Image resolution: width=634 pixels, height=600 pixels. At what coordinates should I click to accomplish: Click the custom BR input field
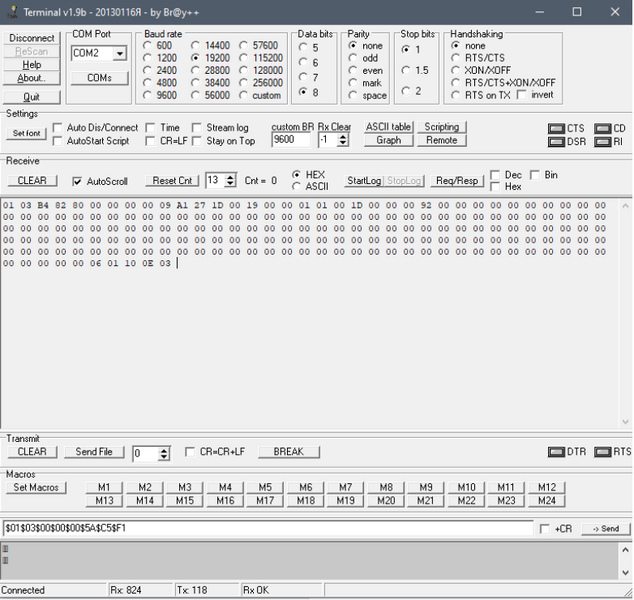tap(291, 140)
